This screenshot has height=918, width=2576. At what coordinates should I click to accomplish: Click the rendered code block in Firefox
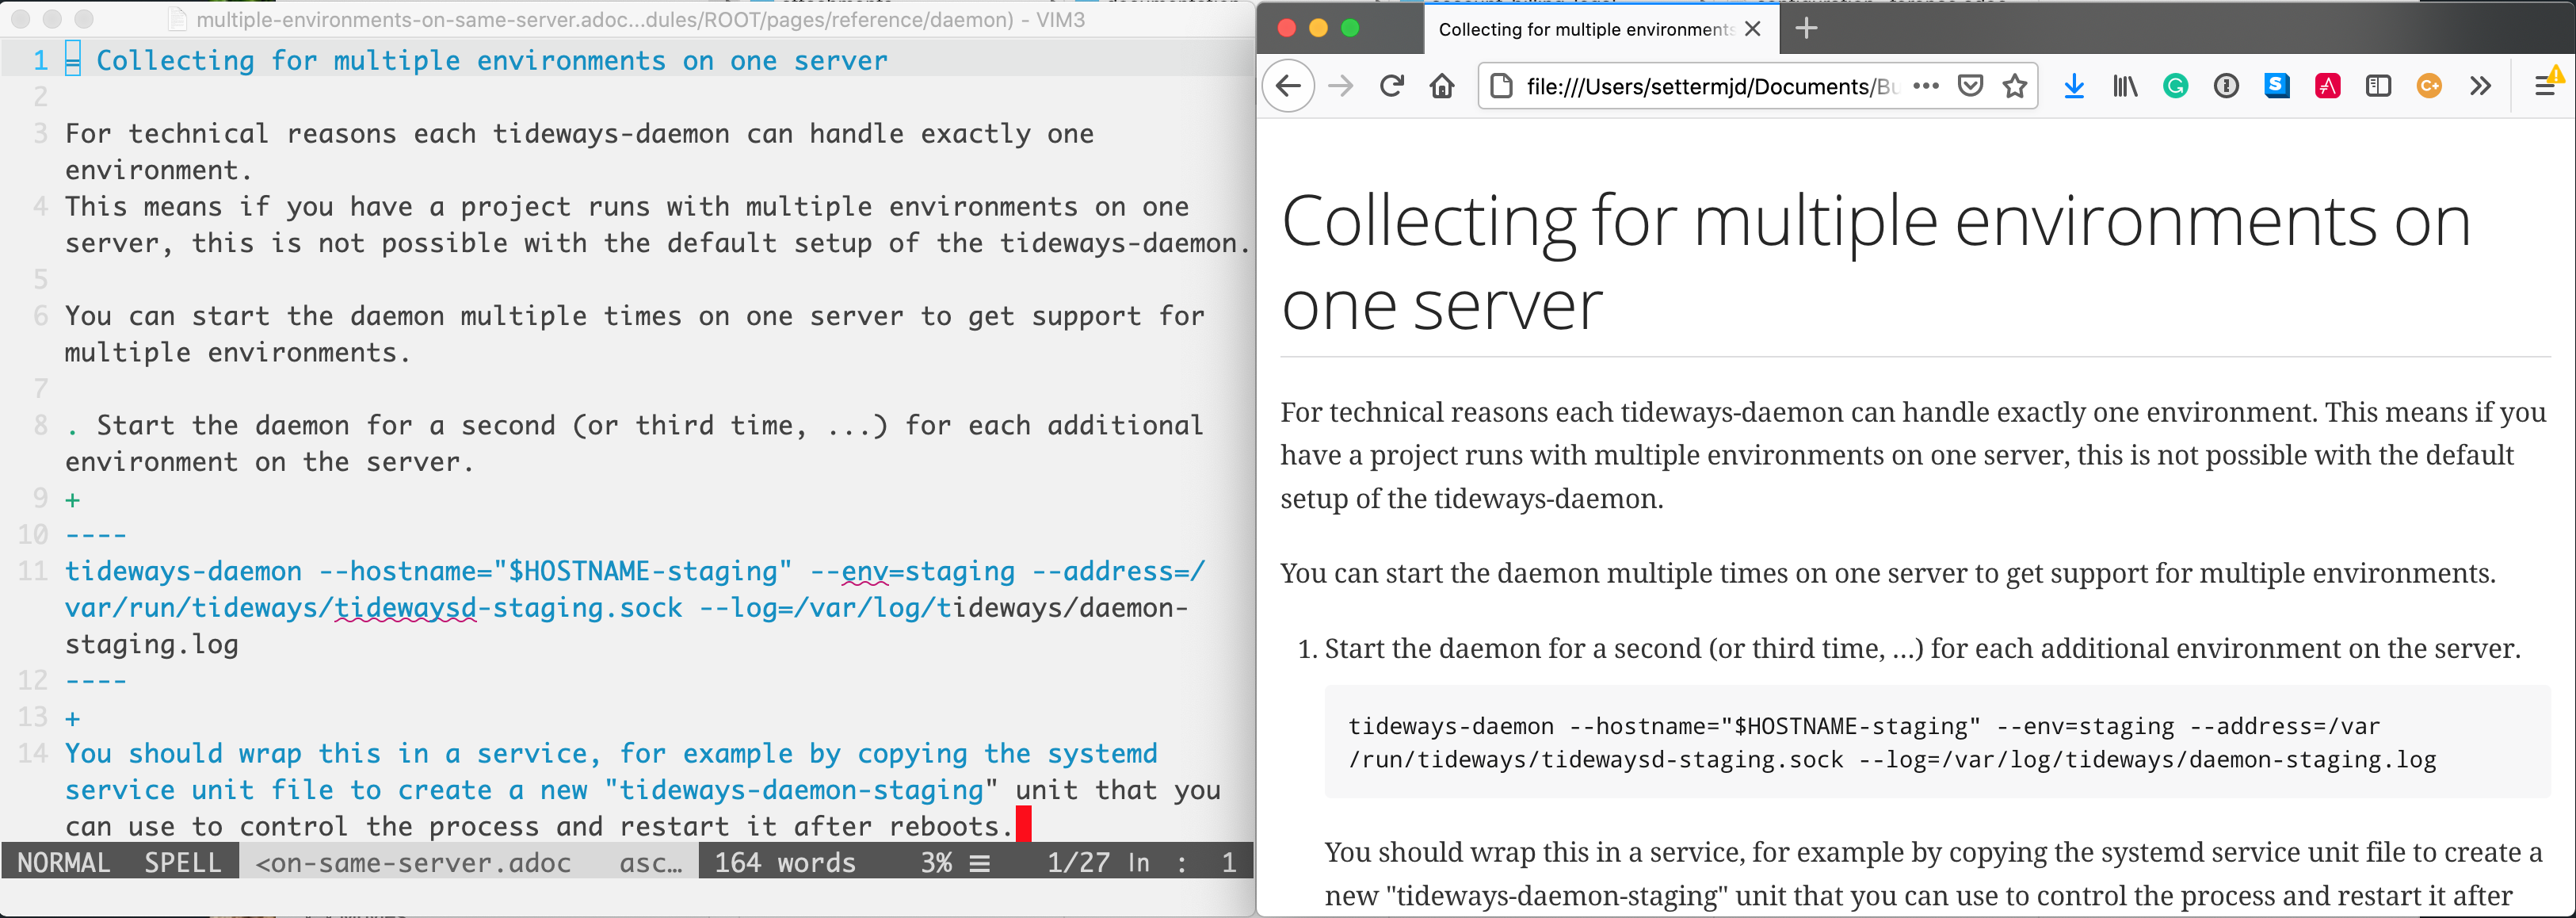(1937, 742)
